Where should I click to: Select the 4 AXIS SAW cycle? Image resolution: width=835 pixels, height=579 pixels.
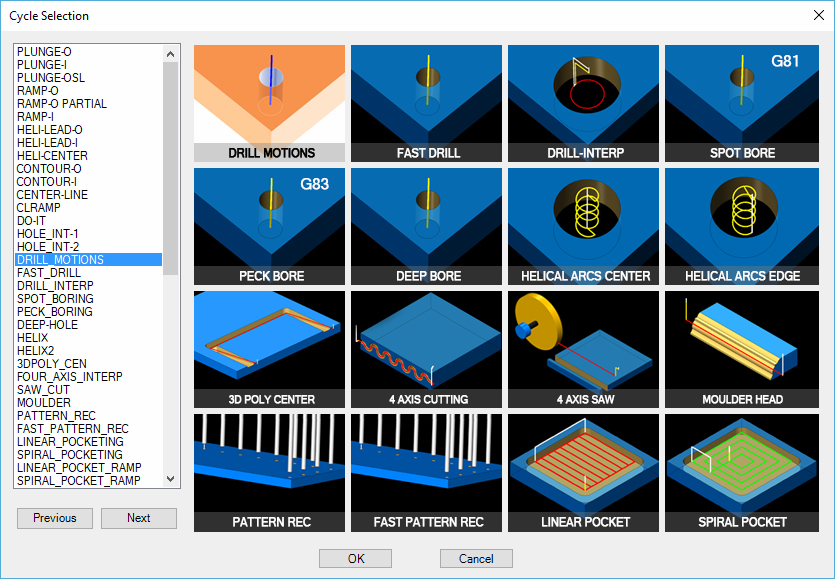(x=583, y=348)
